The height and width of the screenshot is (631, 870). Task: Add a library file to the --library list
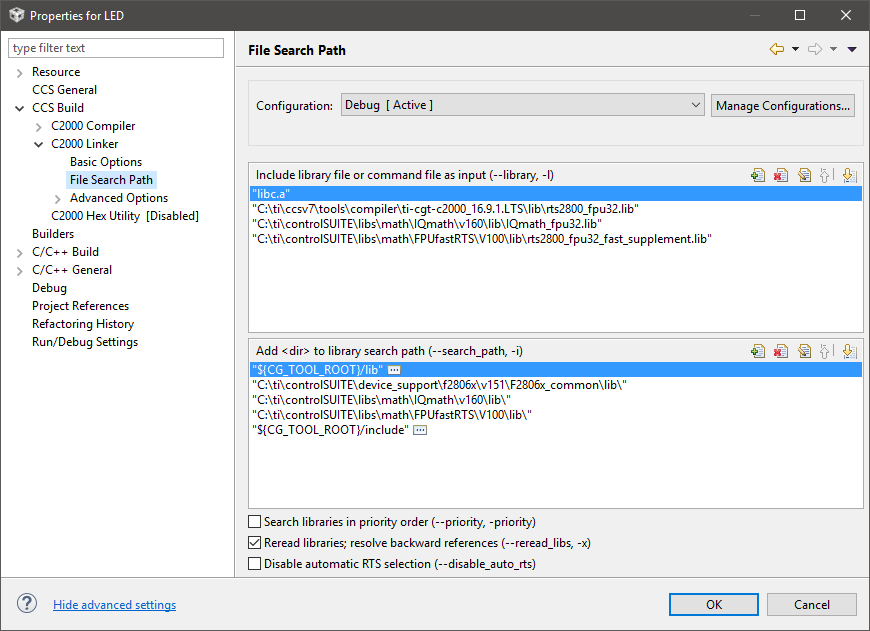point(758,175)
